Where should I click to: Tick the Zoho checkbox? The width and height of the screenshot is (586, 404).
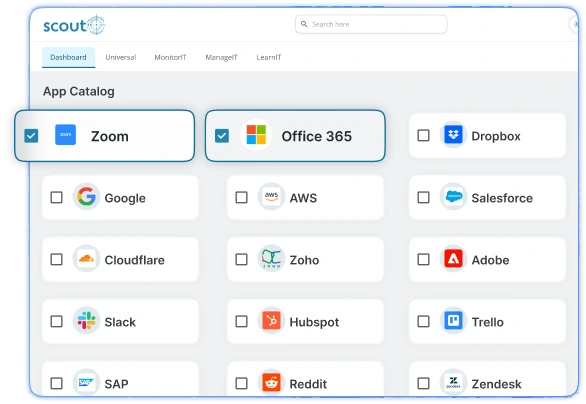tap(241, 259)
